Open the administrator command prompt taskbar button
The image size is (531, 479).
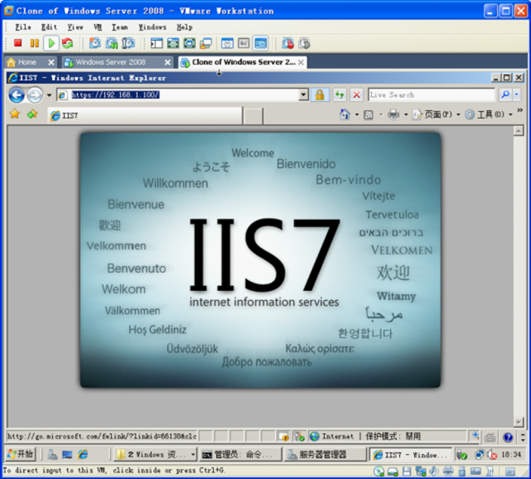[240, 454]
